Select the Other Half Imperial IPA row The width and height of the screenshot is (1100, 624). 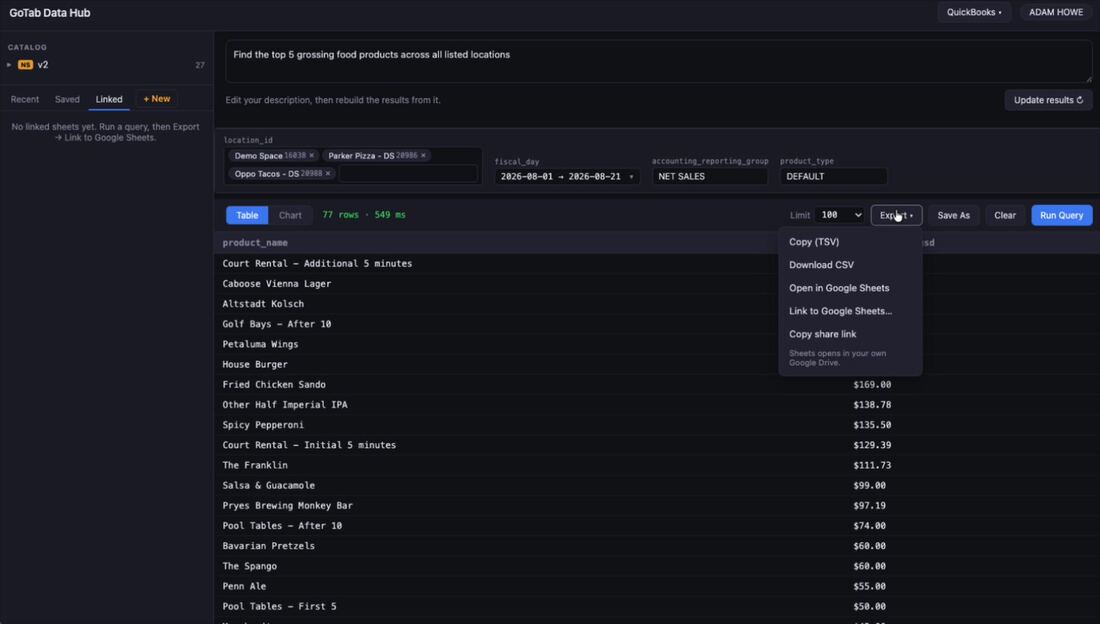pyautogui.click(x=657, y=405)
